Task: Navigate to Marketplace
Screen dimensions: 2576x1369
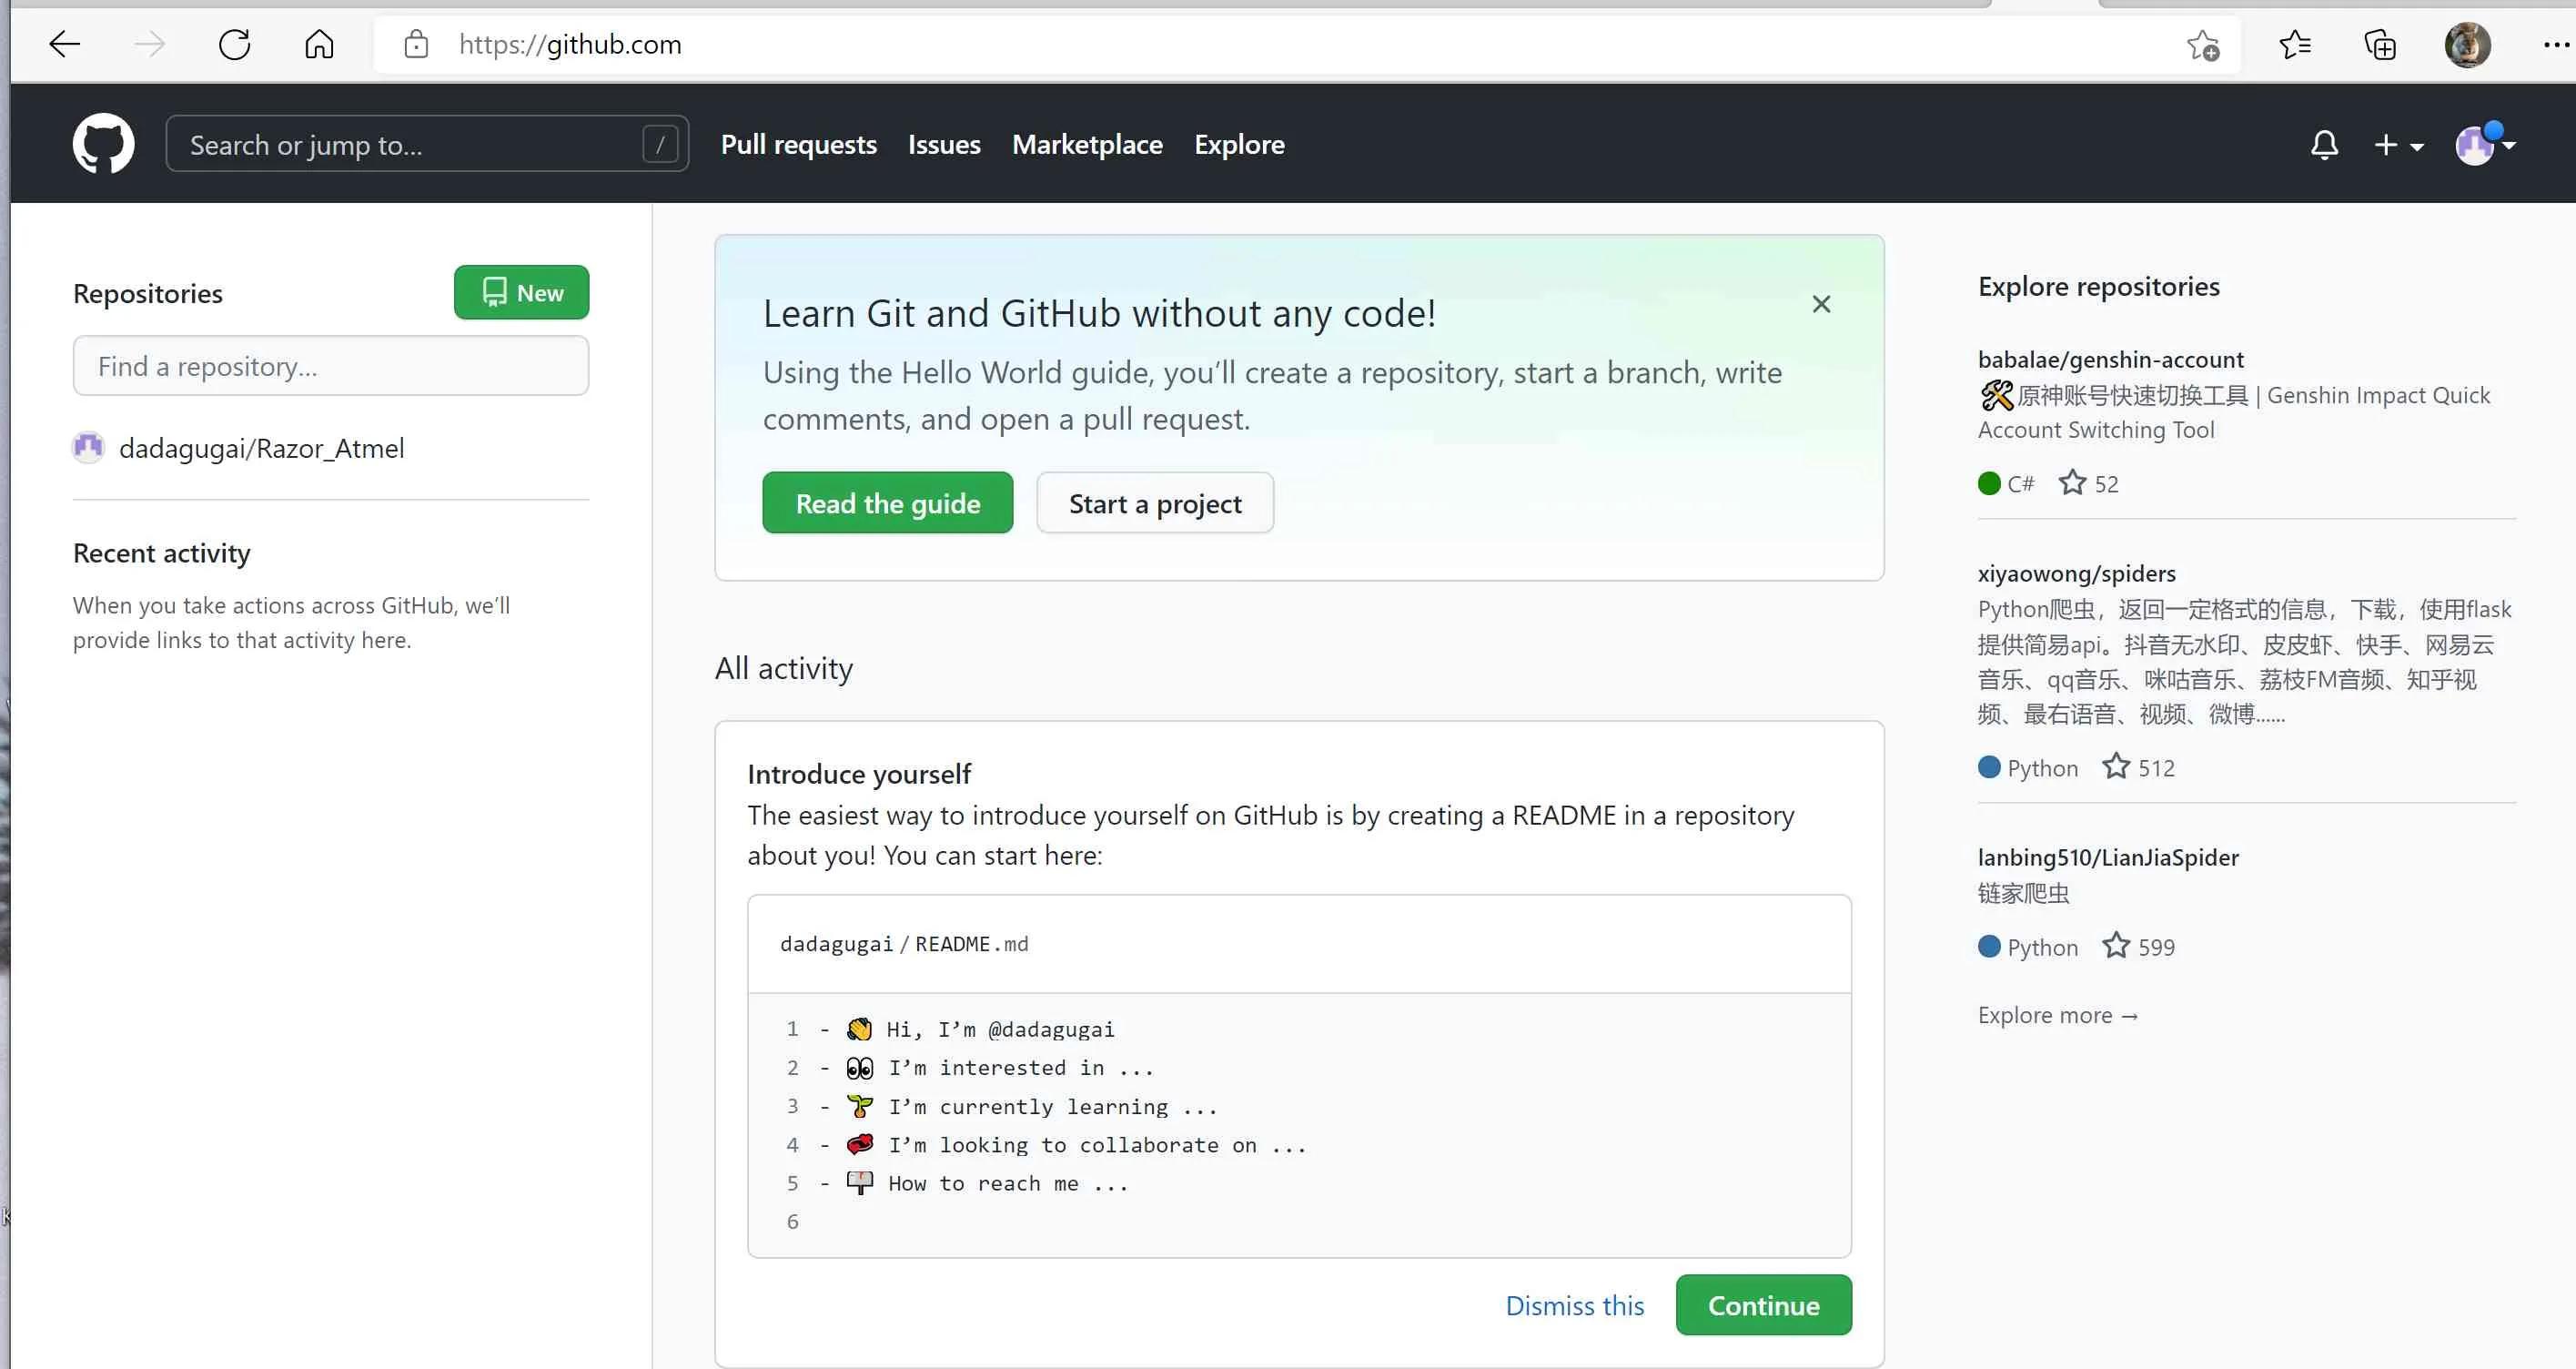Action: (x=1087, y=144)
